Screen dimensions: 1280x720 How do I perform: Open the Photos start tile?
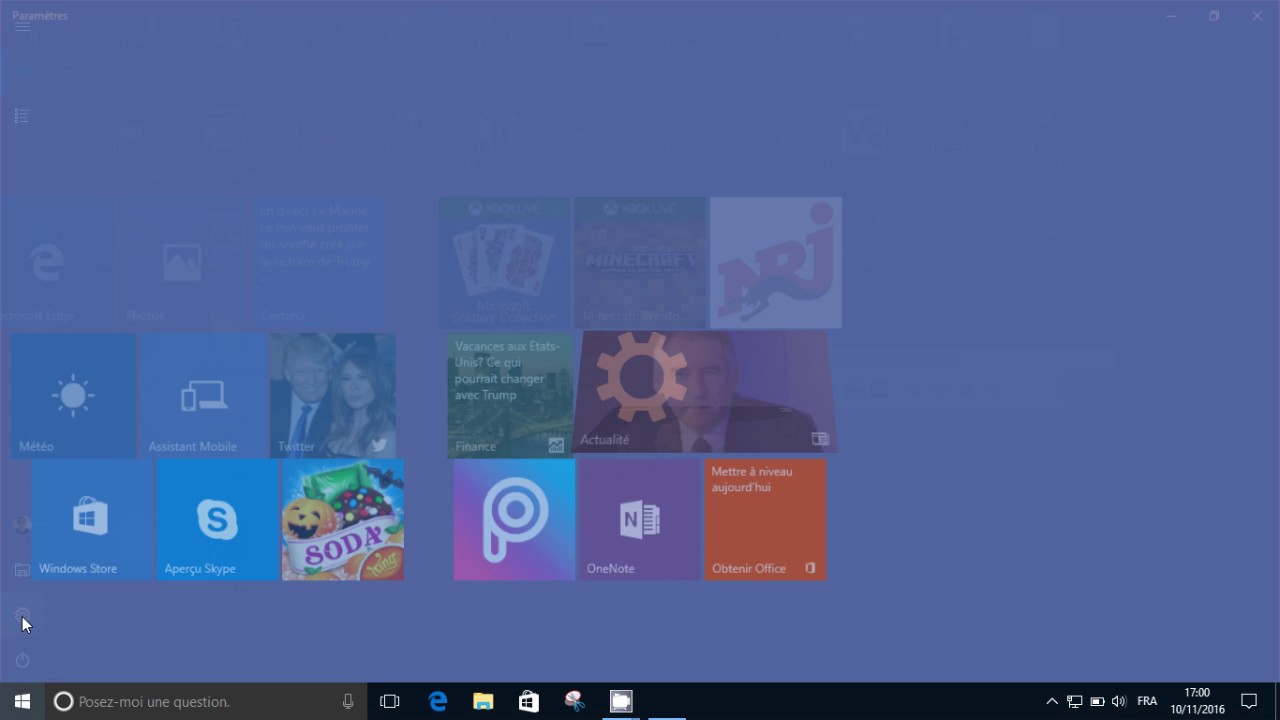click(182, 263)
